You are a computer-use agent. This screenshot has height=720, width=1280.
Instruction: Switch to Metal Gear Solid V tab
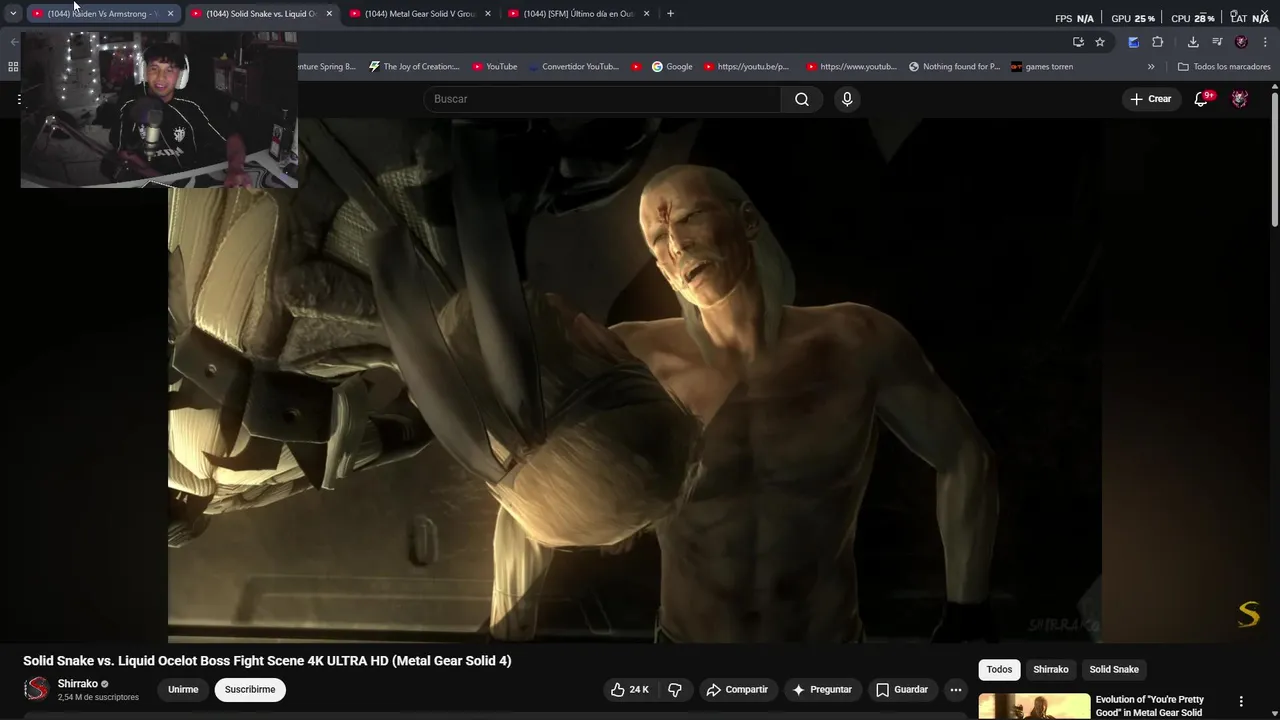tap(419, 14)
